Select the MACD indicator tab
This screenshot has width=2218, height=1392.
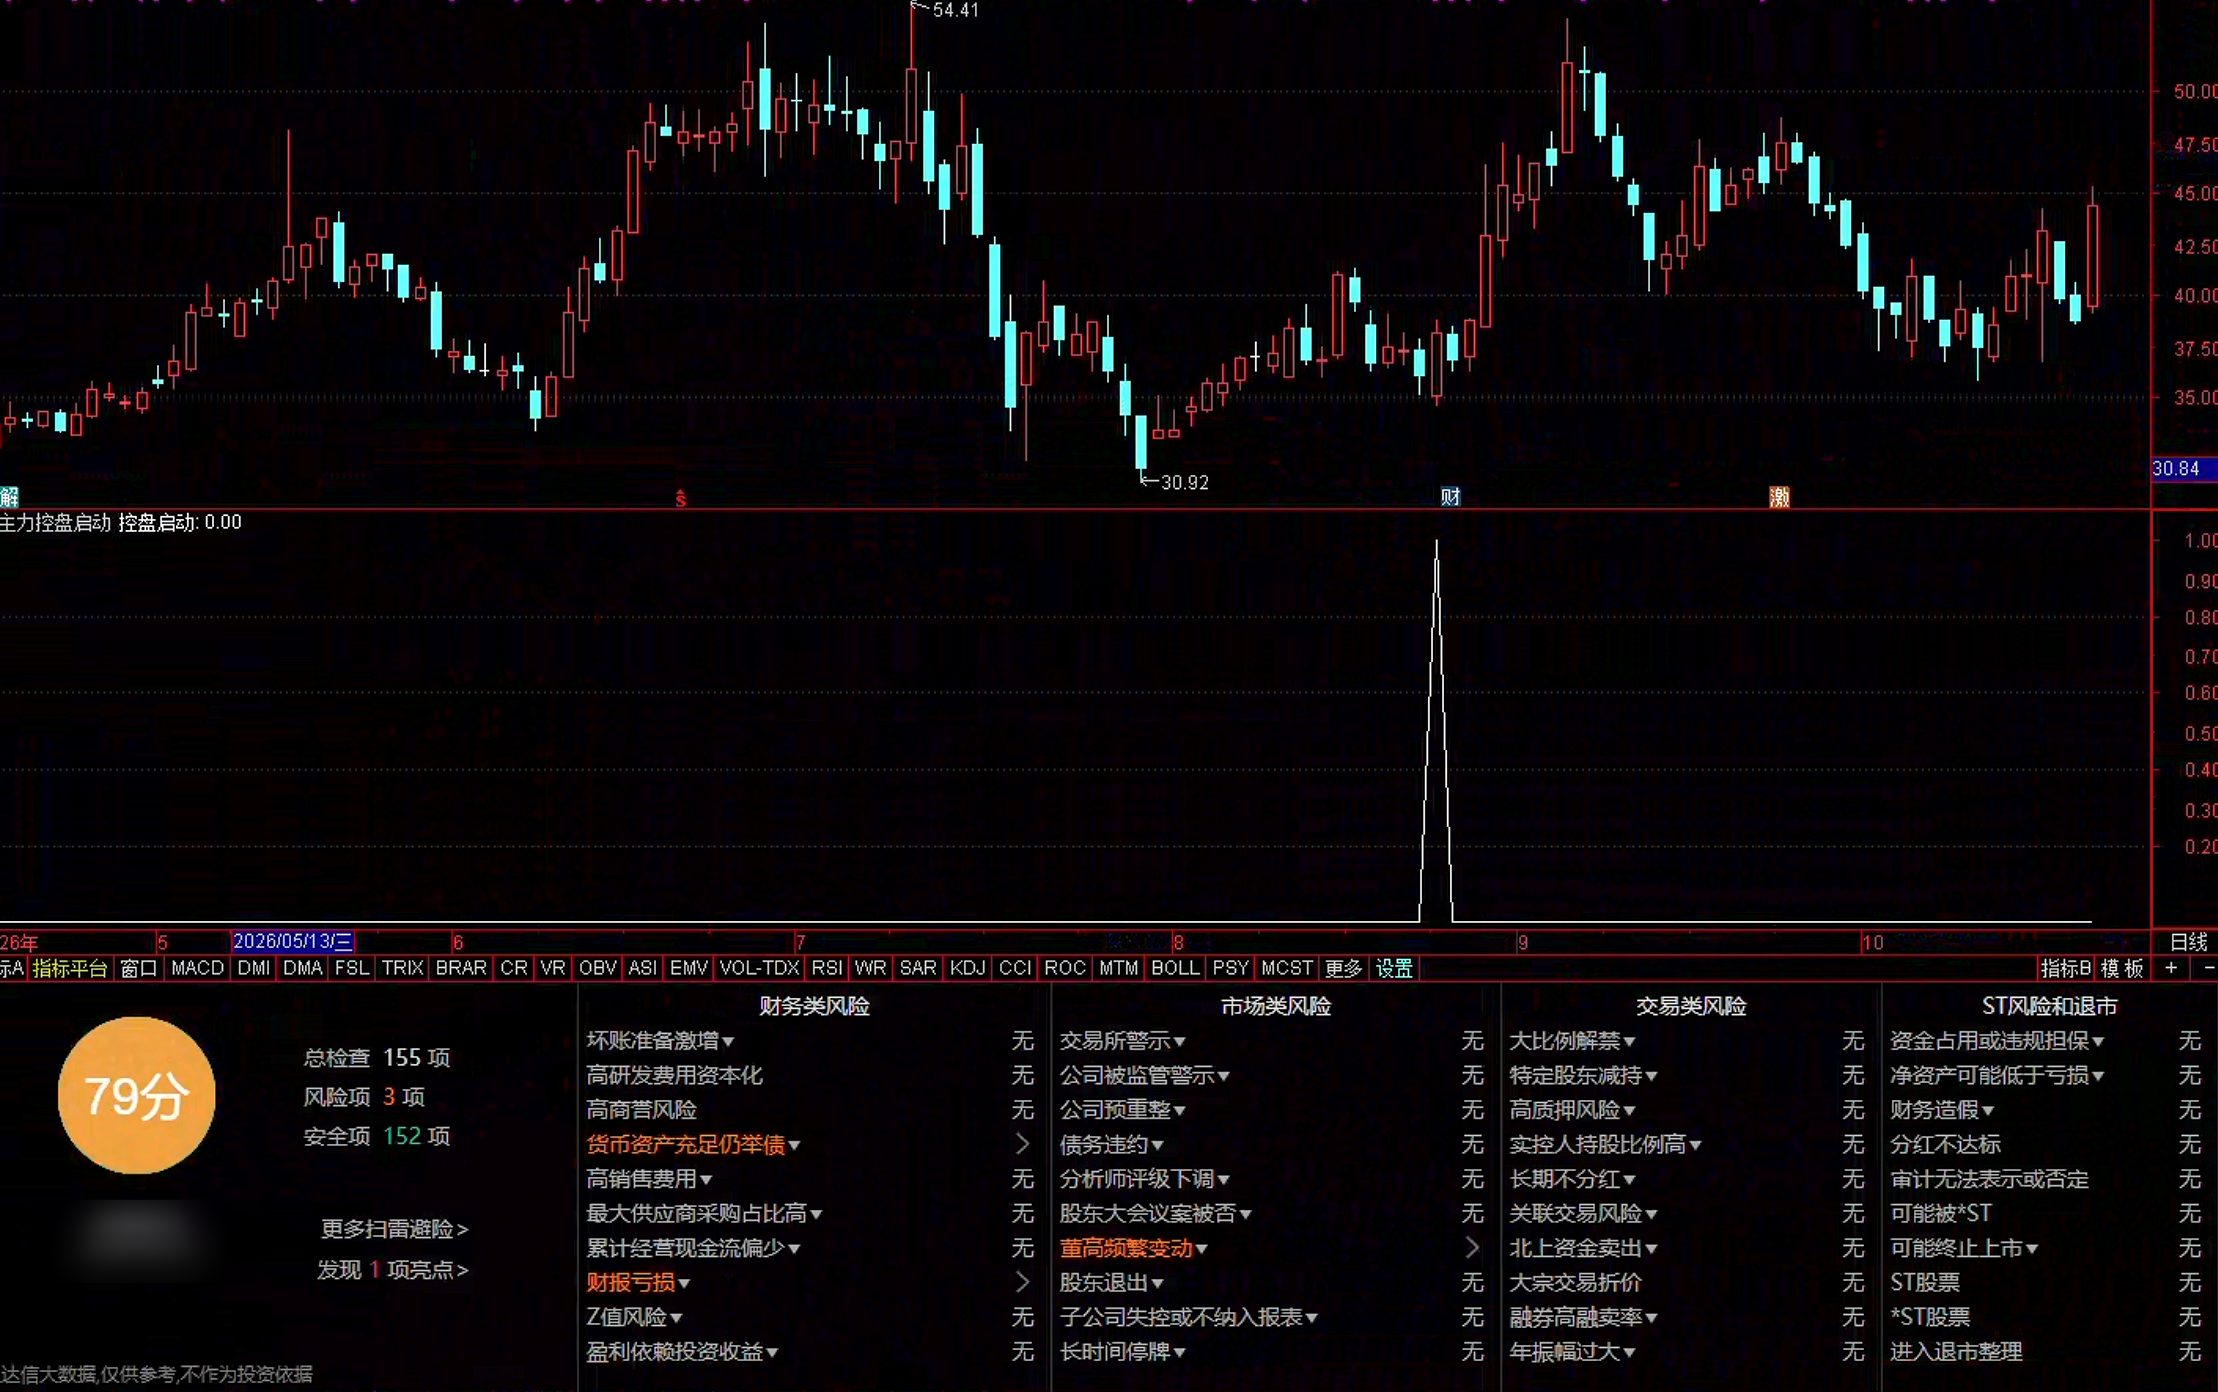click(x=197, y=968)
